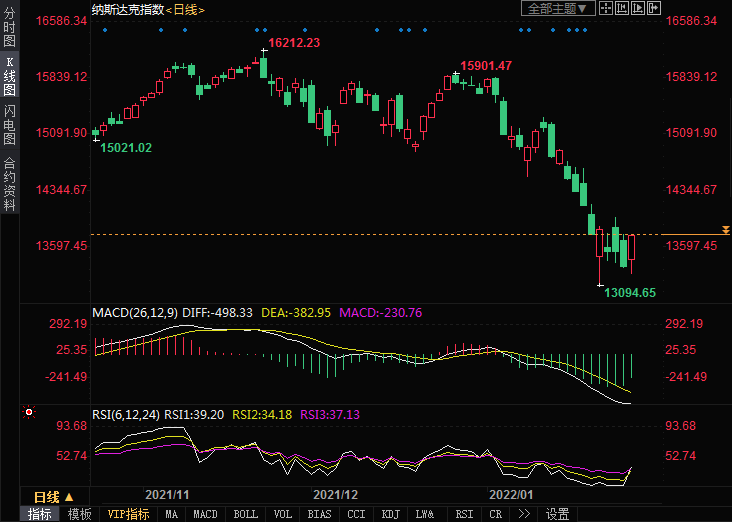Click the play-arrow toolbar icon at top right
This screenshot has height=522, width=732.
point(637,8)
